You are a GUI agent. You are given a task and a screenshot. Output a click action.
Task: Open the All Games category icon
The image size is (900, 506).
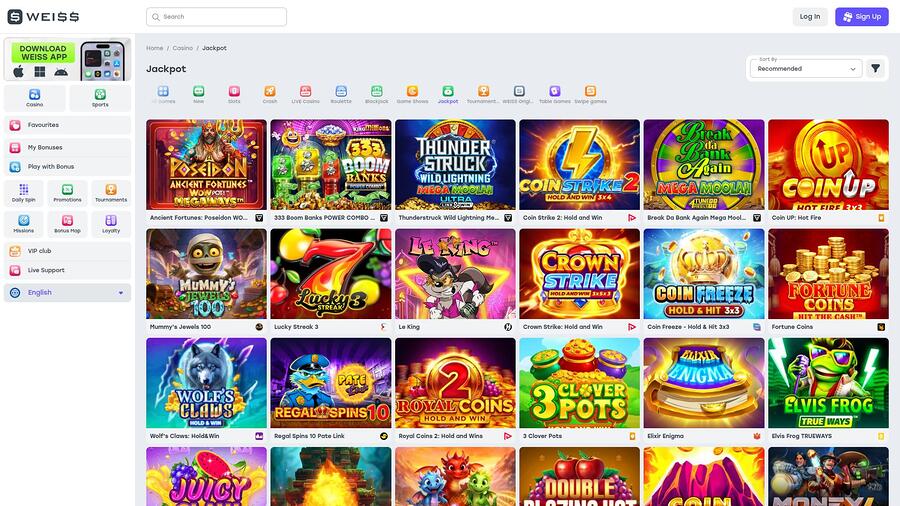tap(163, 94)
